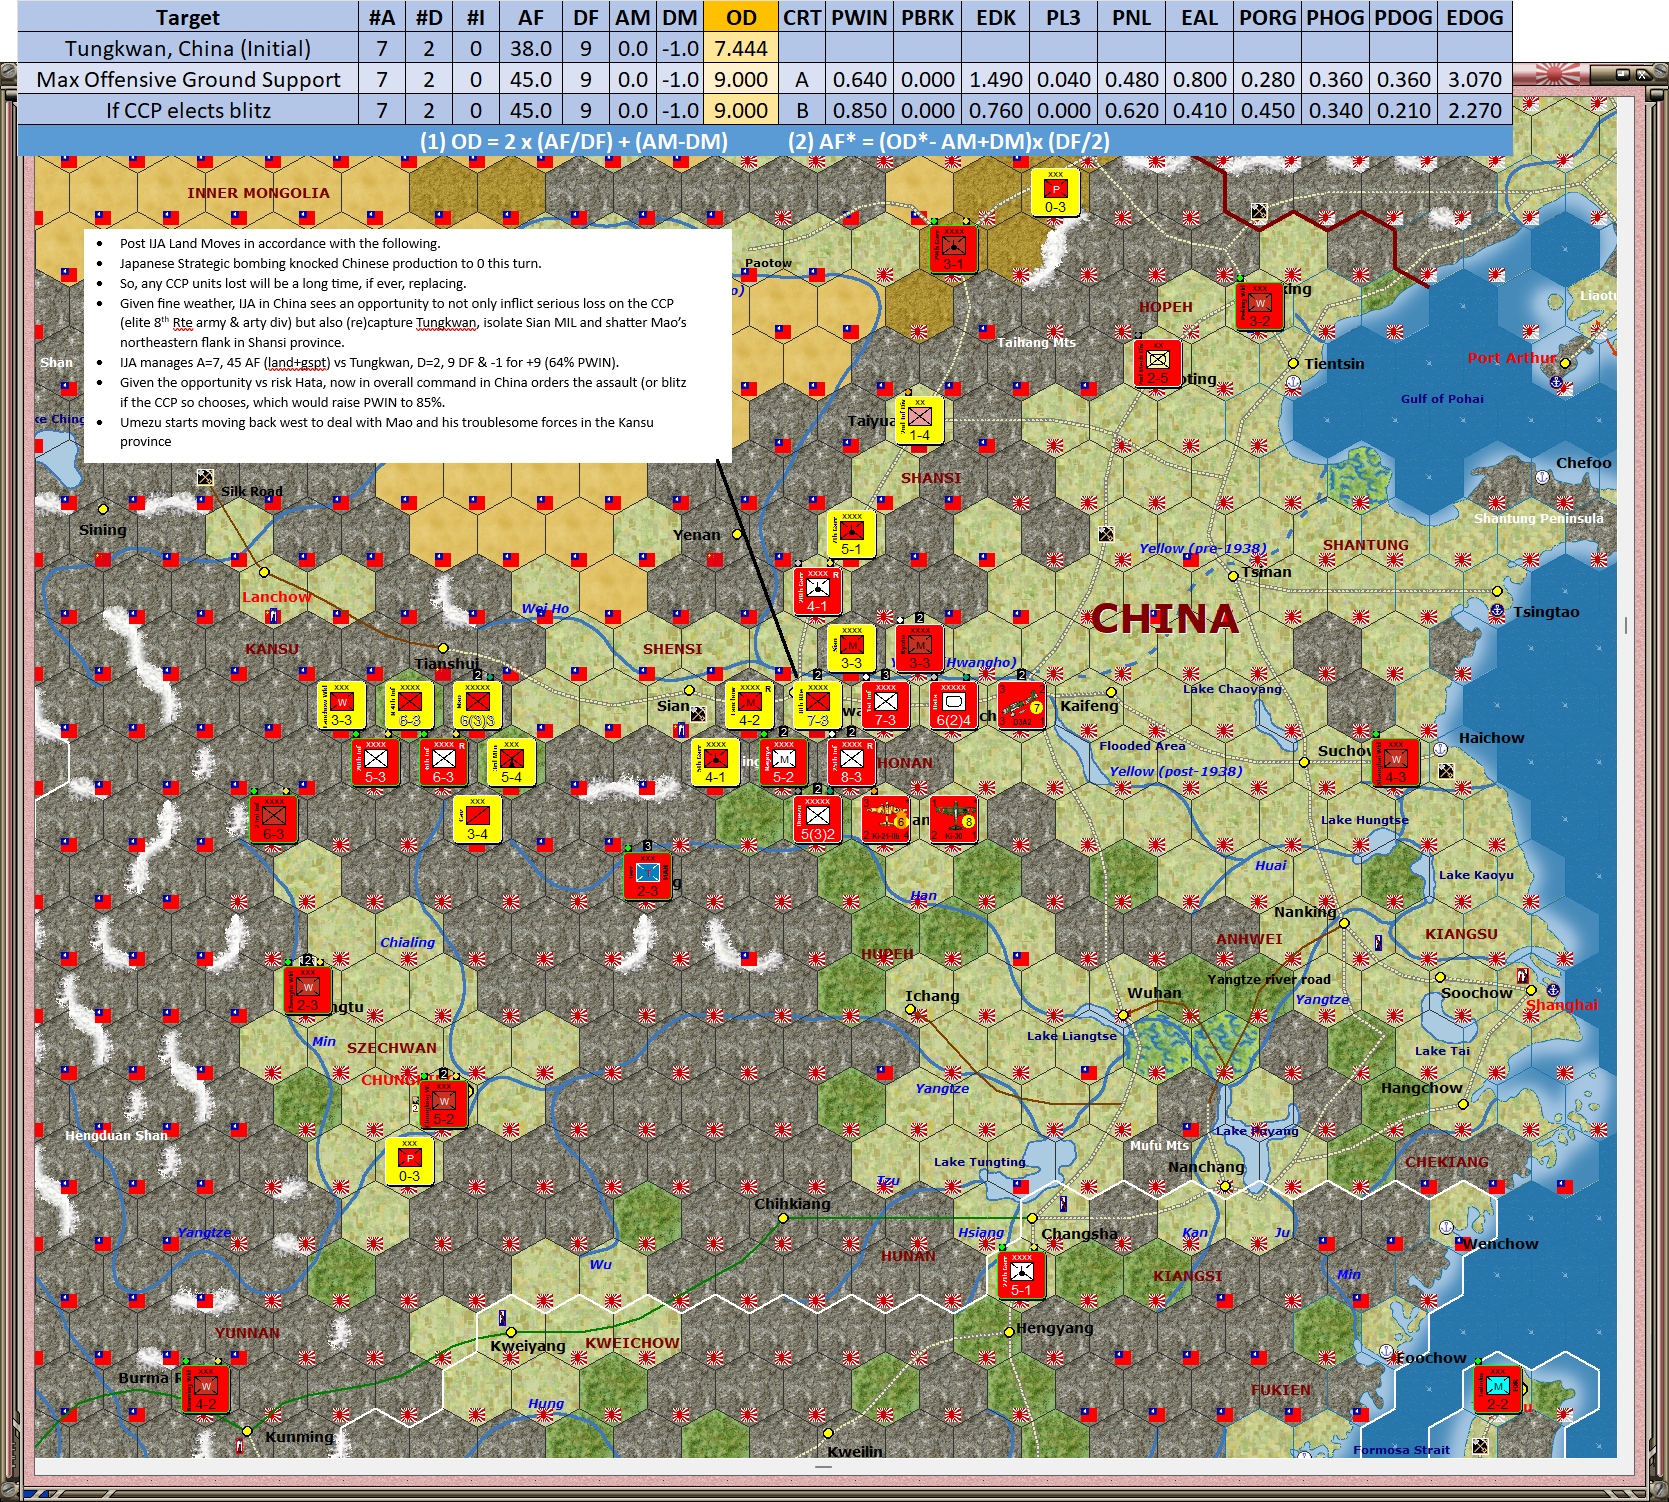Click the Kaifeng city marker

[x=1111, y=691]
